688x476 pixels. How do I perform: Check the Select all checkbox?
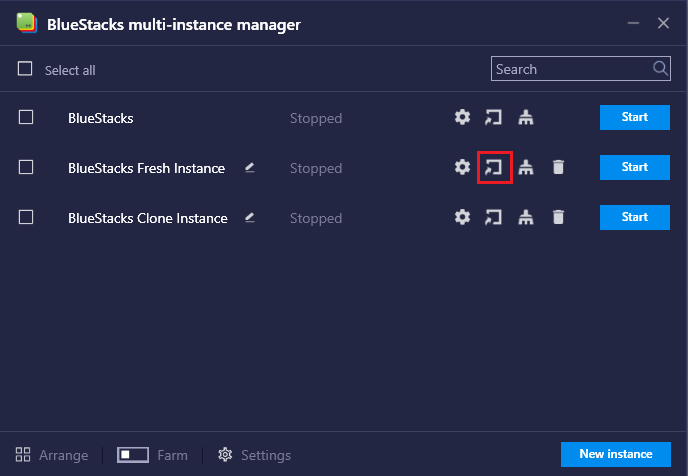click(26, 69)
